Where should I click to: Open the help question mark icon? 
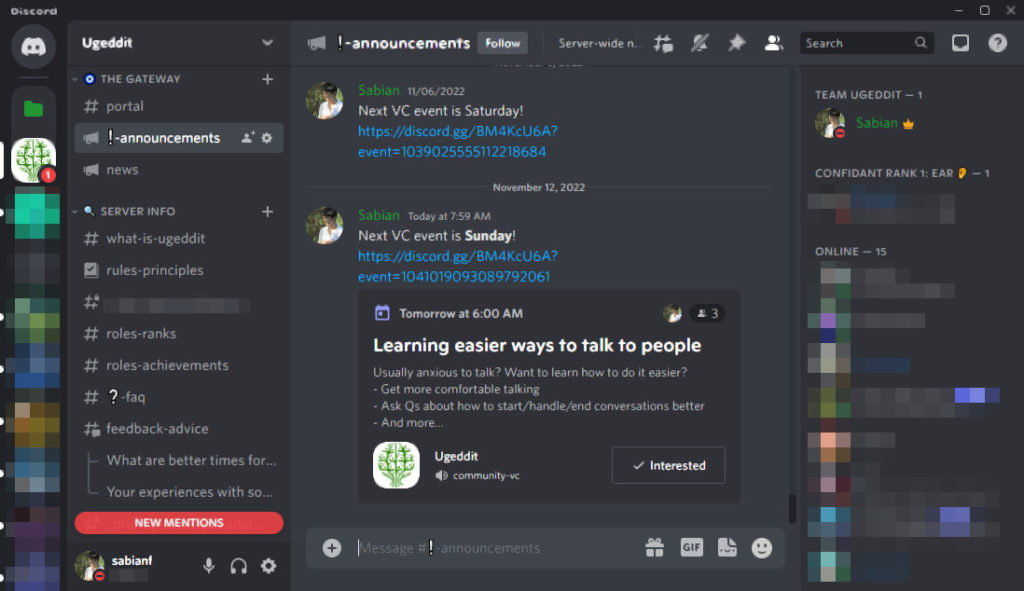997,43
